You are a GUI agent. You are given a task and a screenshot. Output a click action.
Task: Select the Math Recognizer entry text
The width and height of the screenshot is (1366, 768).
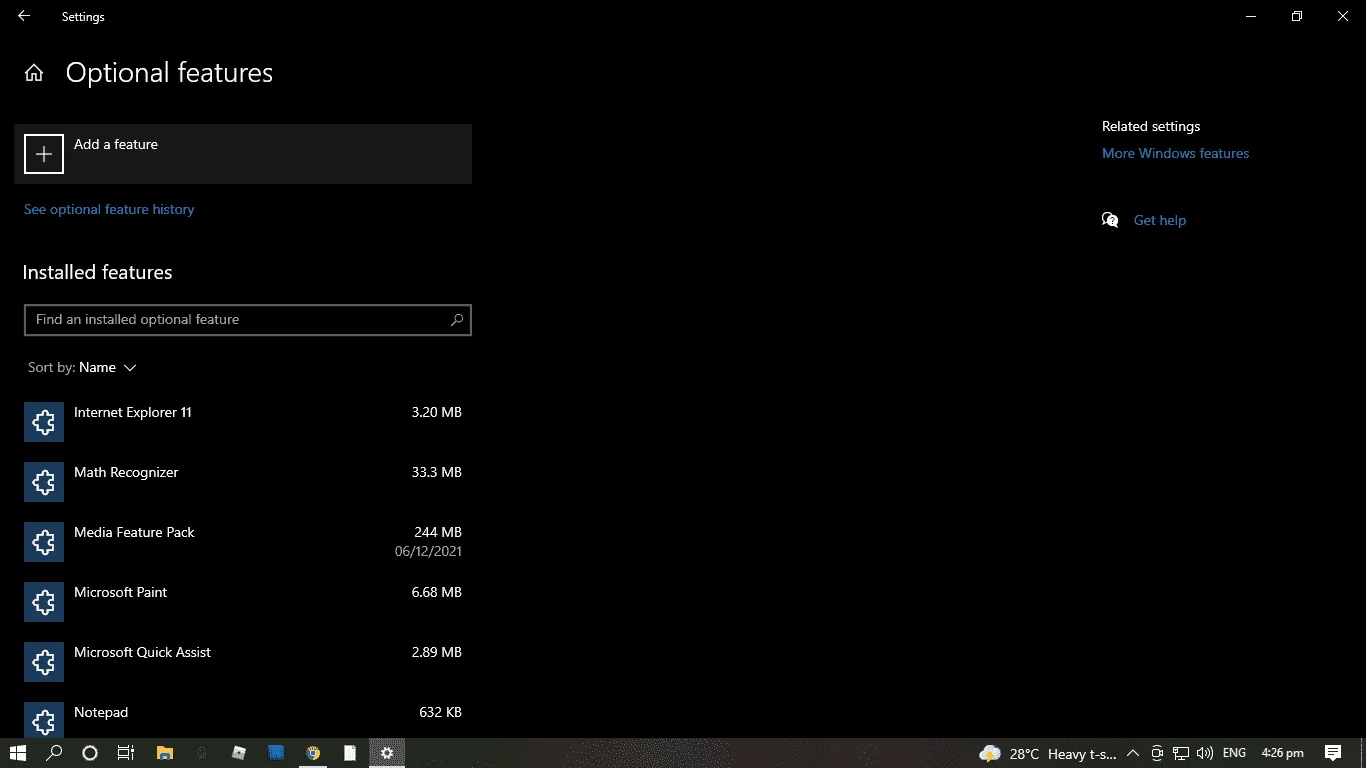(x=126, y=472)
